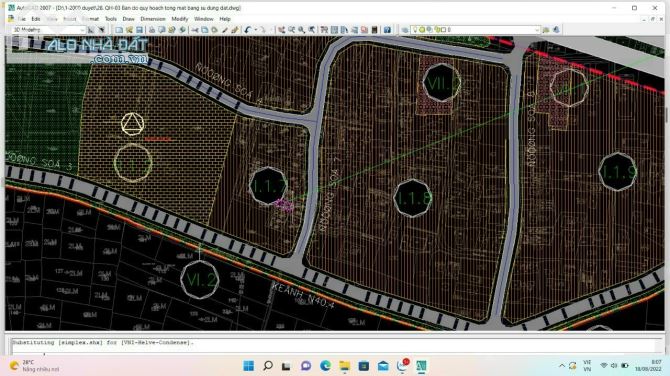Open the Tools menu
Screen dimensions: 670x376
click(111, 19)
